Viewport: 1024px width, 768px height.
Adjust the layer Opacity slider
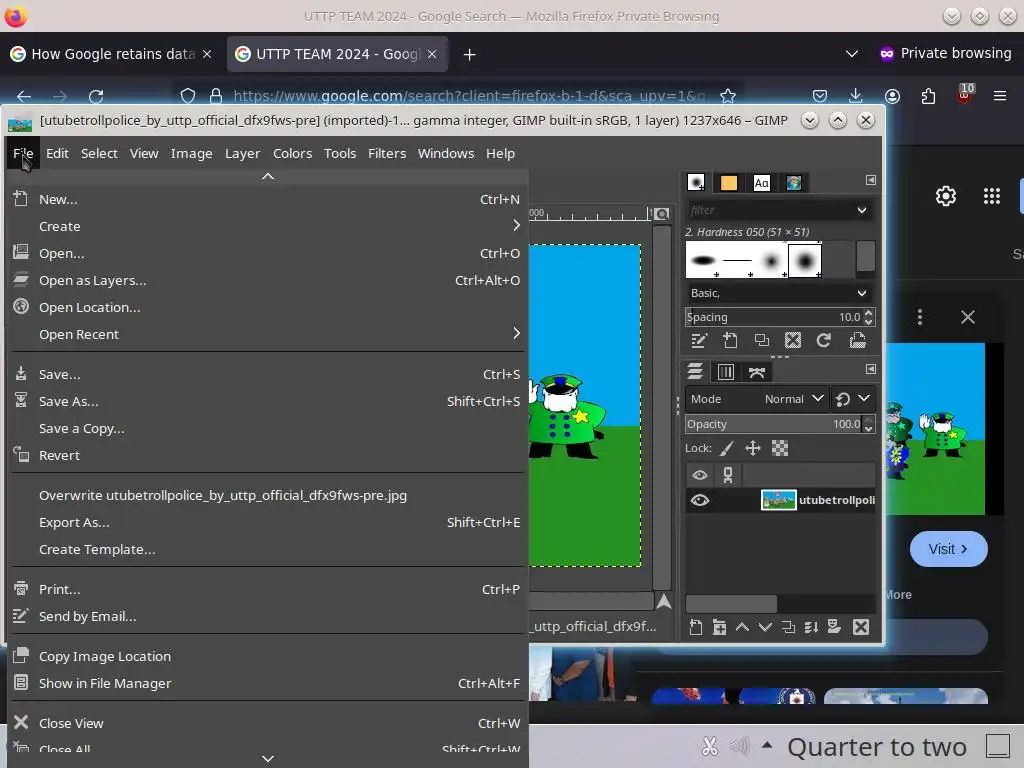tap(775, 424)
